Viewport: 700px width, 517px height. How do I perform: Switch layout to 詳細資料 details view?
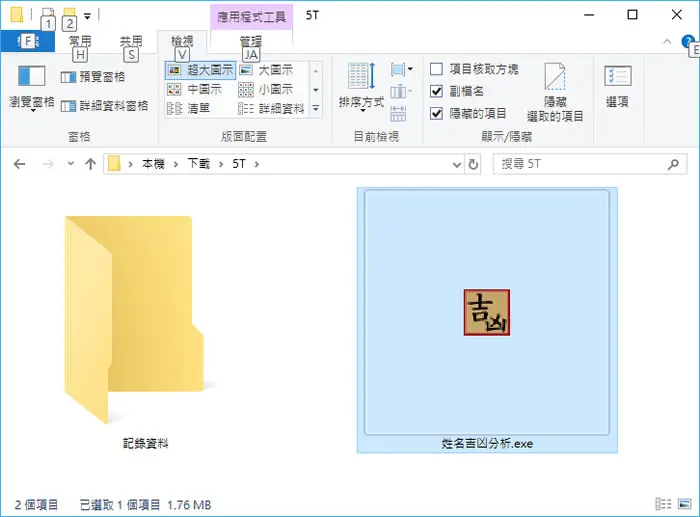(271, 108)
